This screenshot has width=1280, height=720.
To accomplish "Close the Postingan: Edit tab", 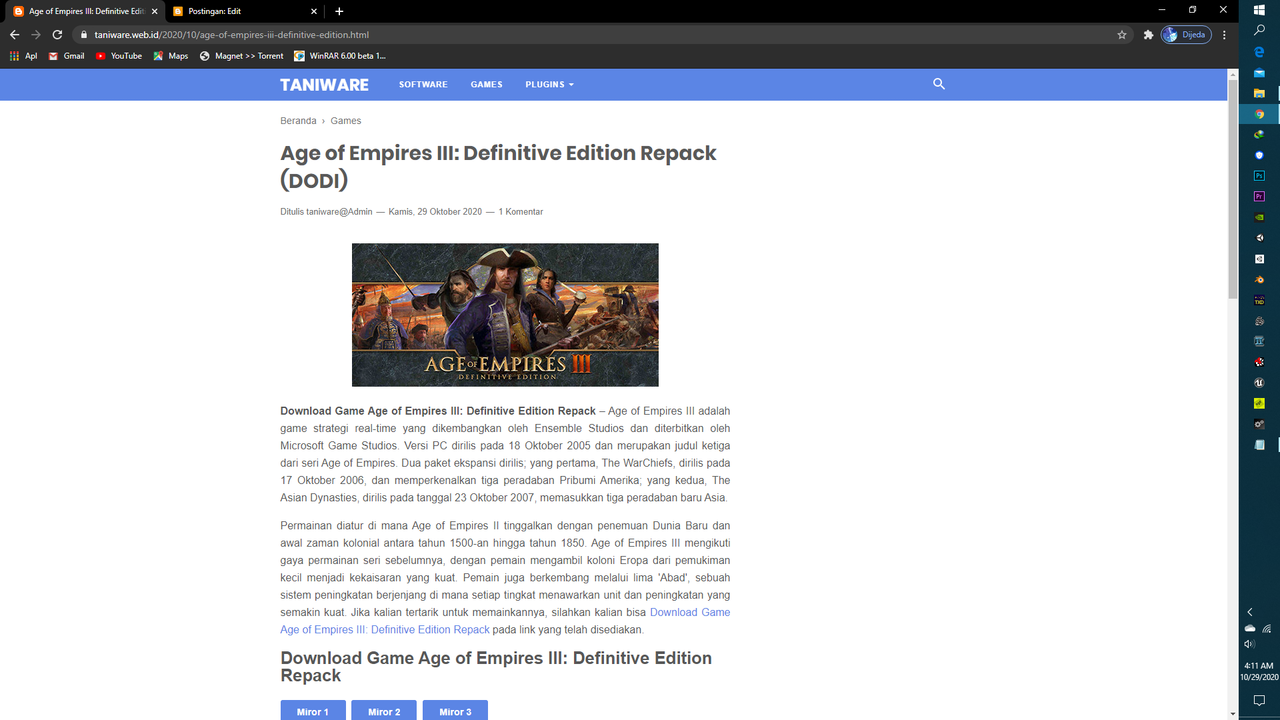I will pyautogui.click(x=314, y=11).
